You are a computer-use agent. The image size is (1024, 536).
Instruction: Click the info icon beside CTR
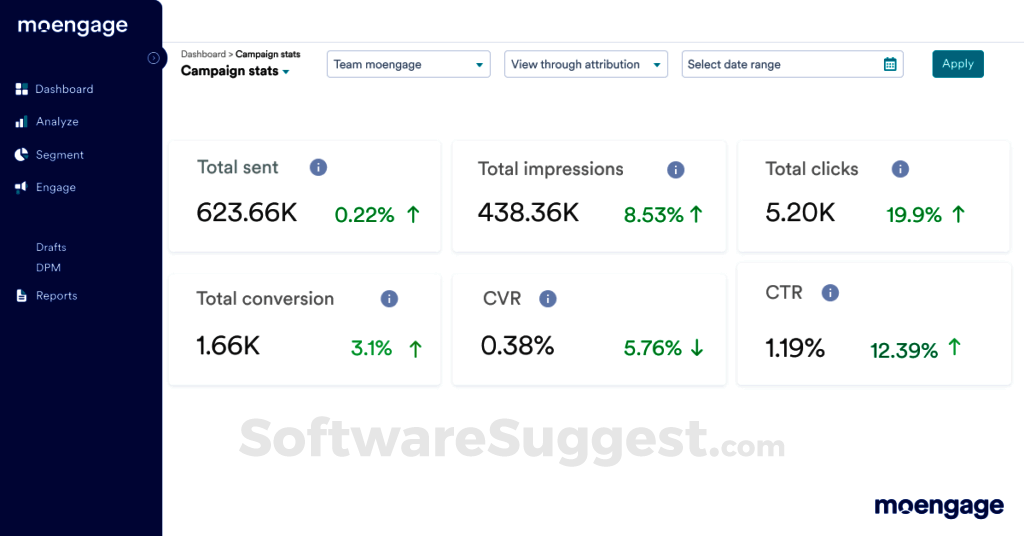(830, 293)
